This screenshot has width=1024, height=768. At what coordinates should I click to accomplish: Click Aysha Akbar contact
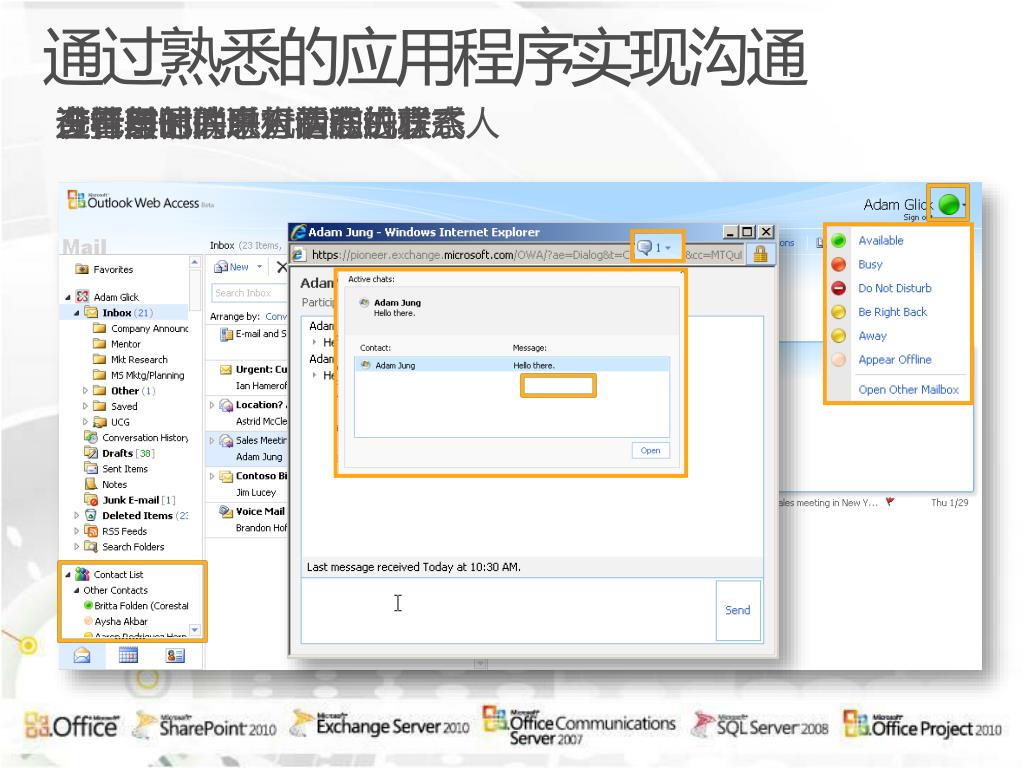point(121,622)
